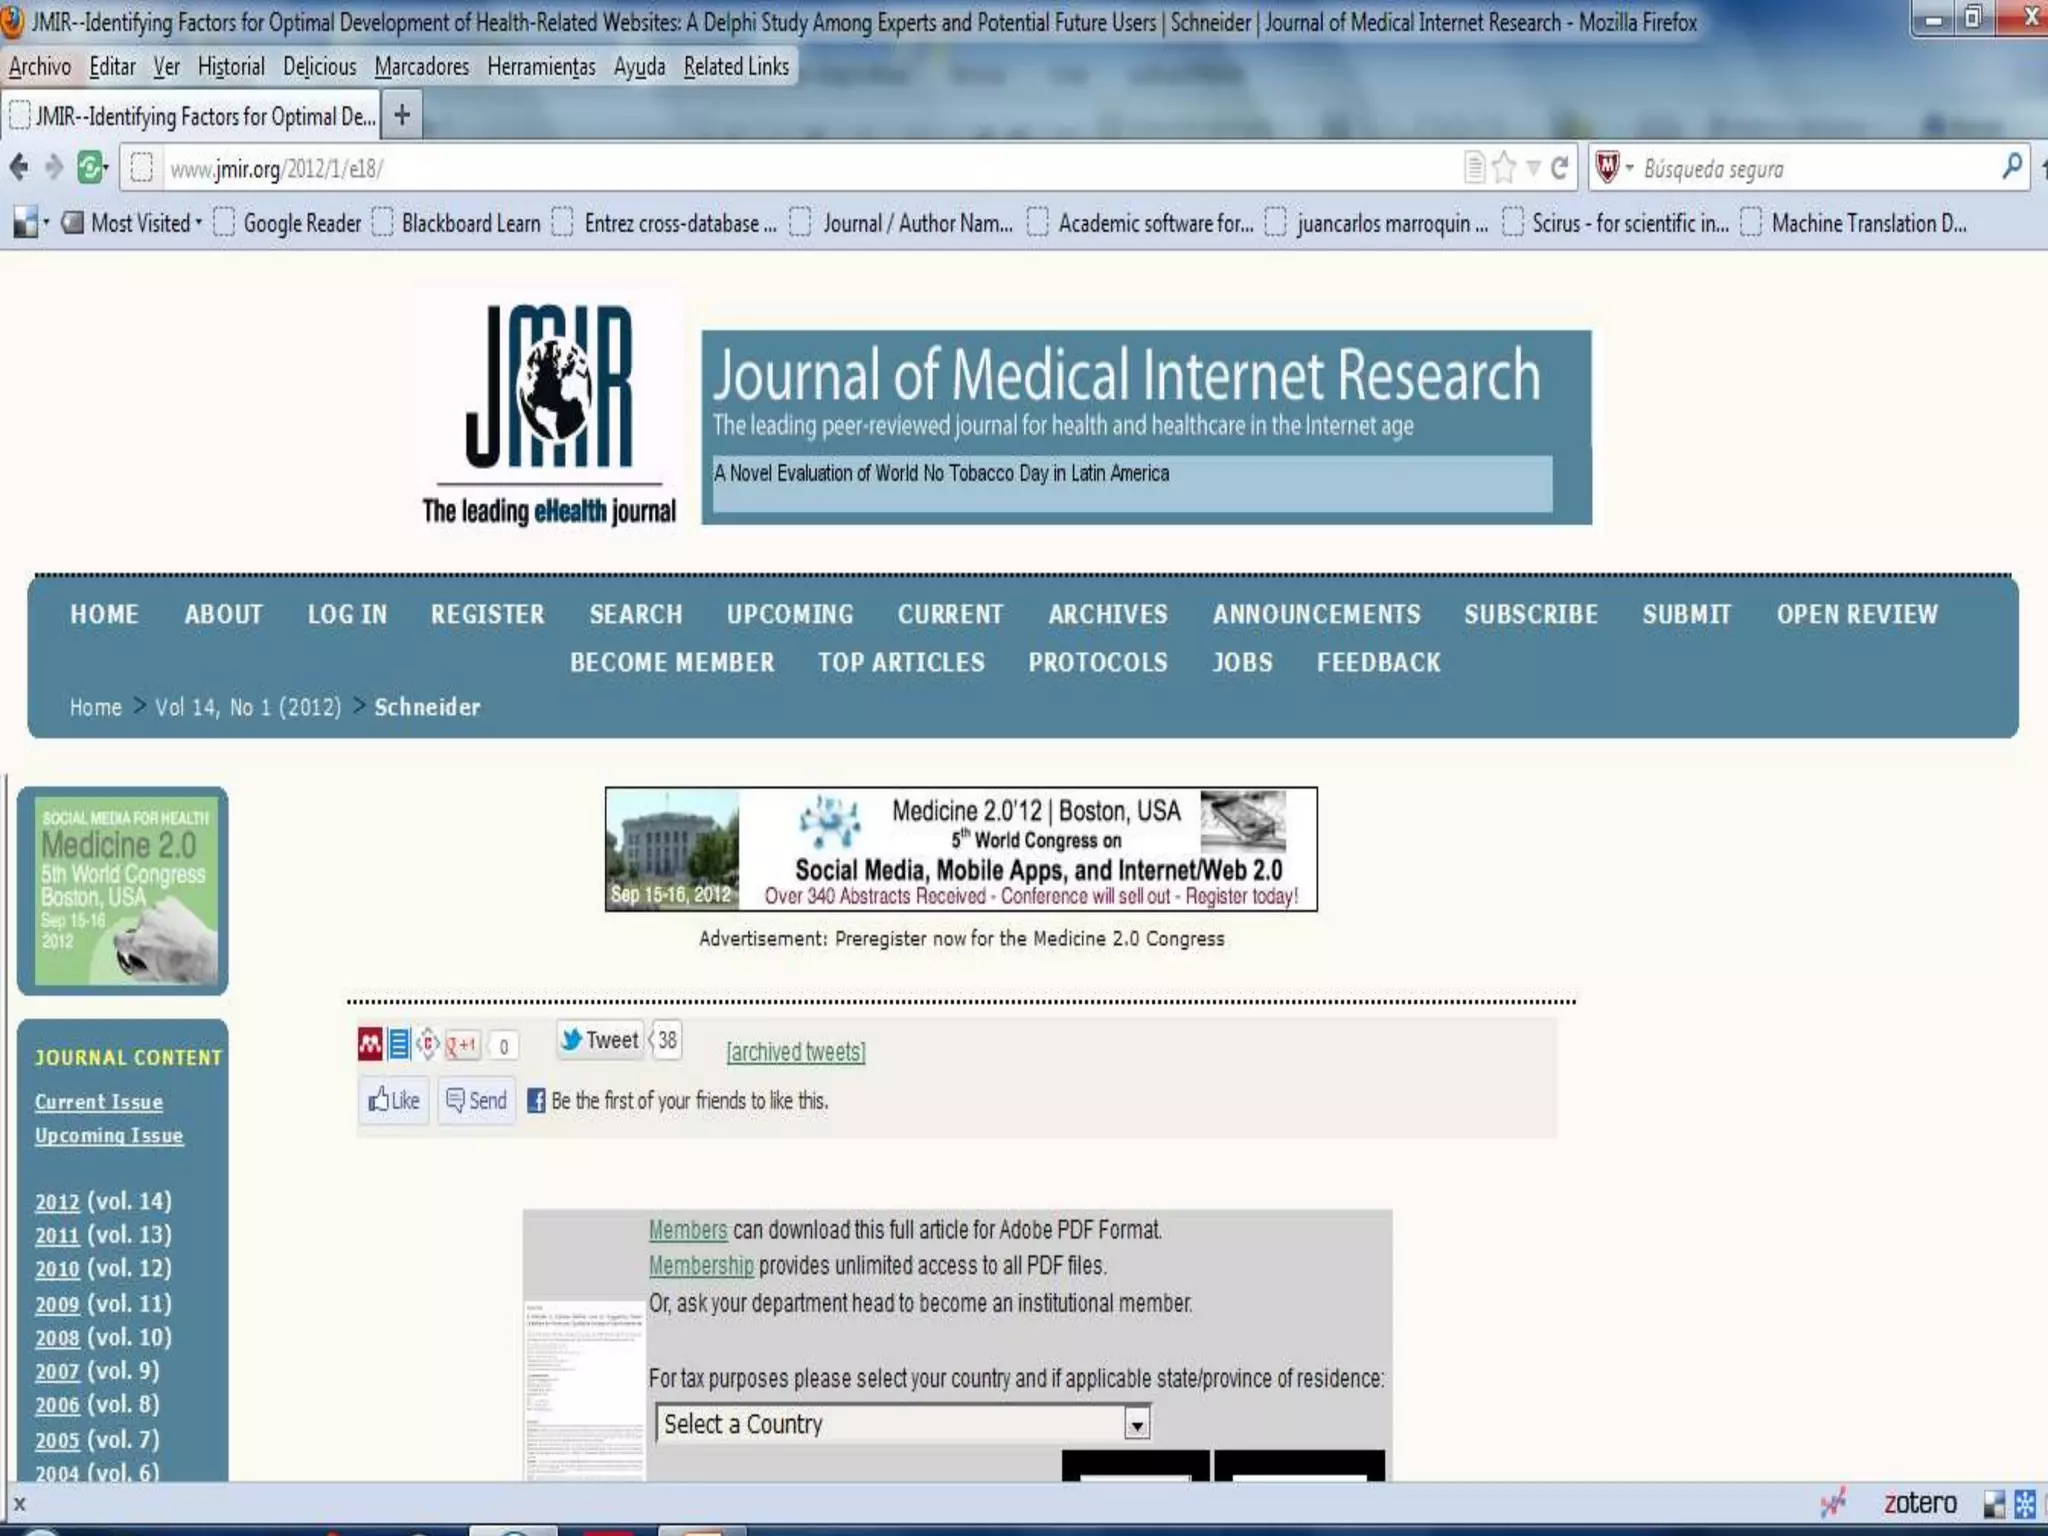
Task: Click into the URL address field
Action: [x=800, y=168]
